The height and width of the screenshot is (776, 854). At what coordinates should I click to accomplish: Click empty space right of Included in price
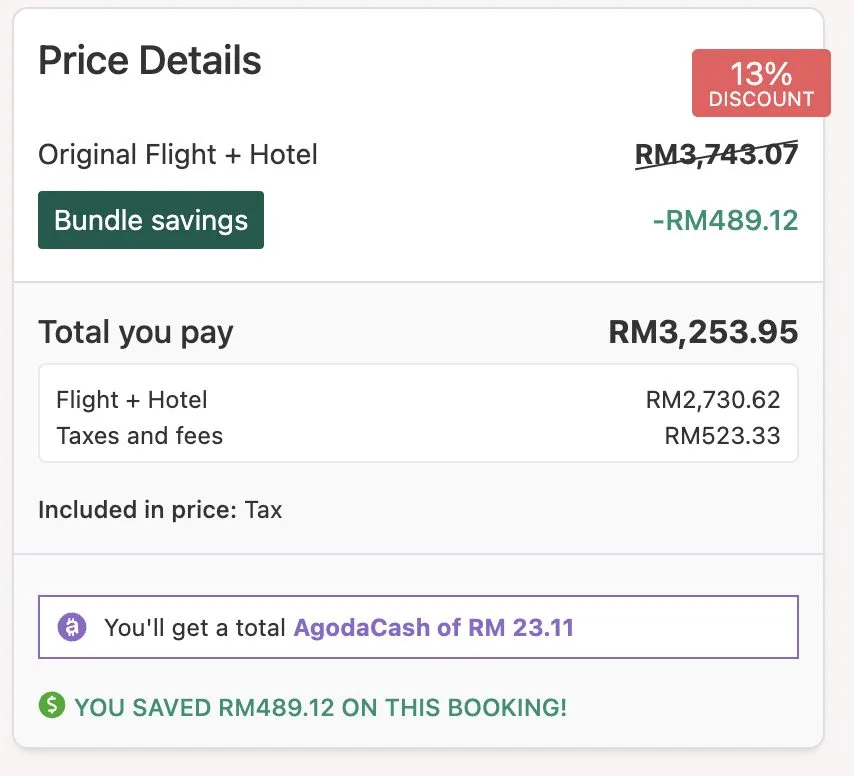[550, 510]
